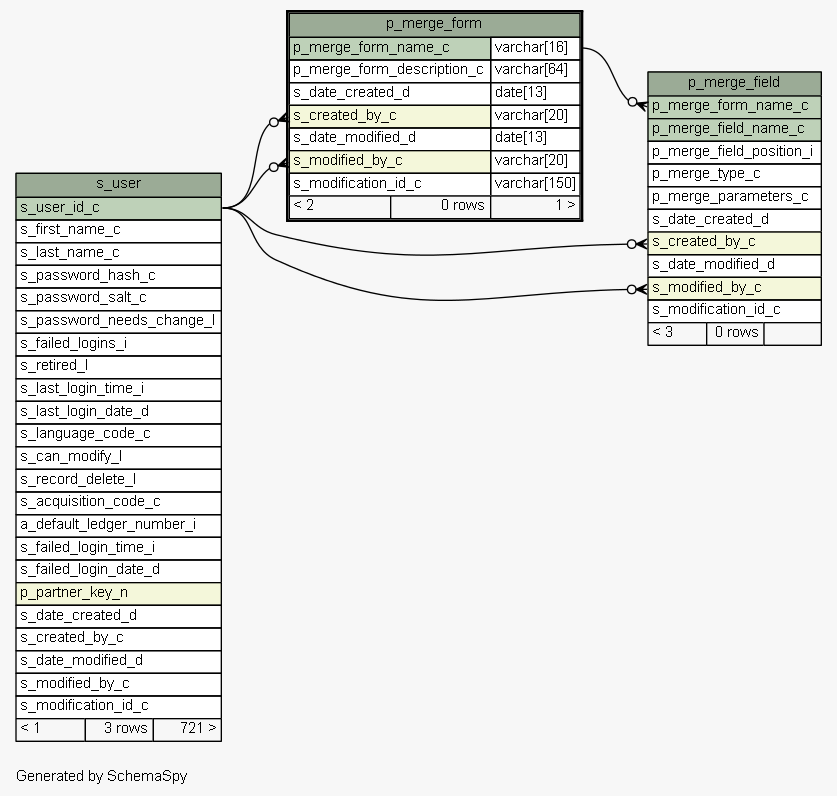
Task: Select the s_language_code_c column
Action: [x=118, y=433]
